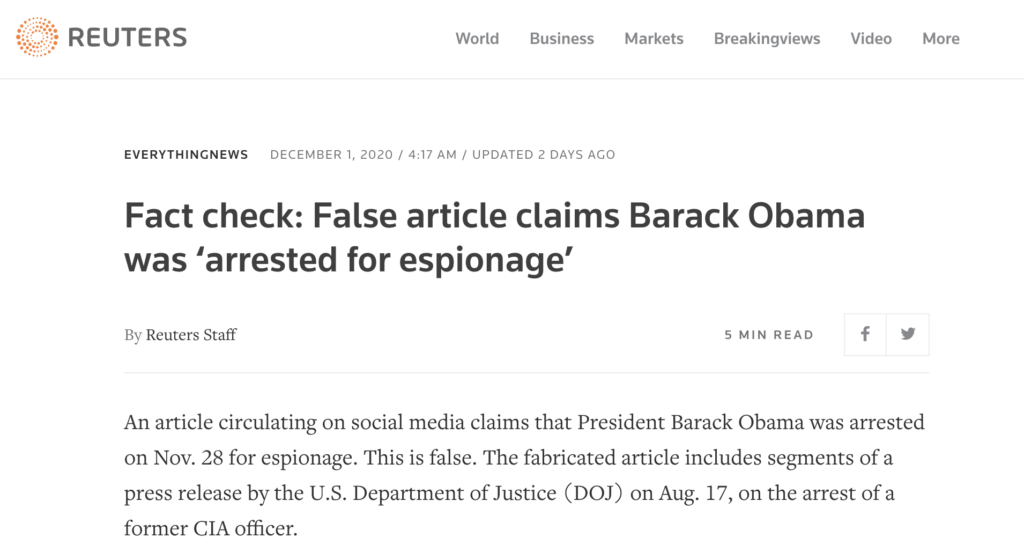
Task: Go to the Business section
Action: coord(561,39)
